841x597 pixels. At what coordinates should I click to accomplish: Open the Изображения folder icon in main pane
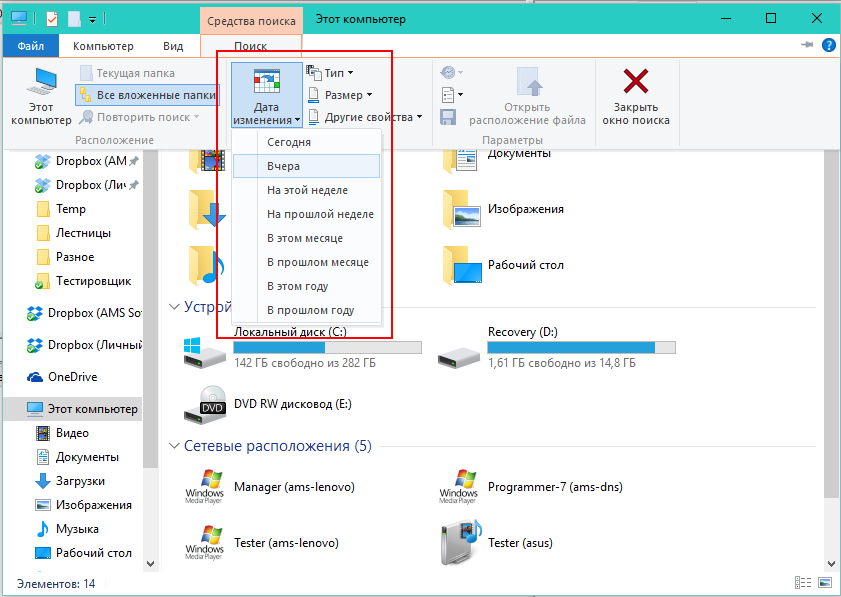pos(462,209)
